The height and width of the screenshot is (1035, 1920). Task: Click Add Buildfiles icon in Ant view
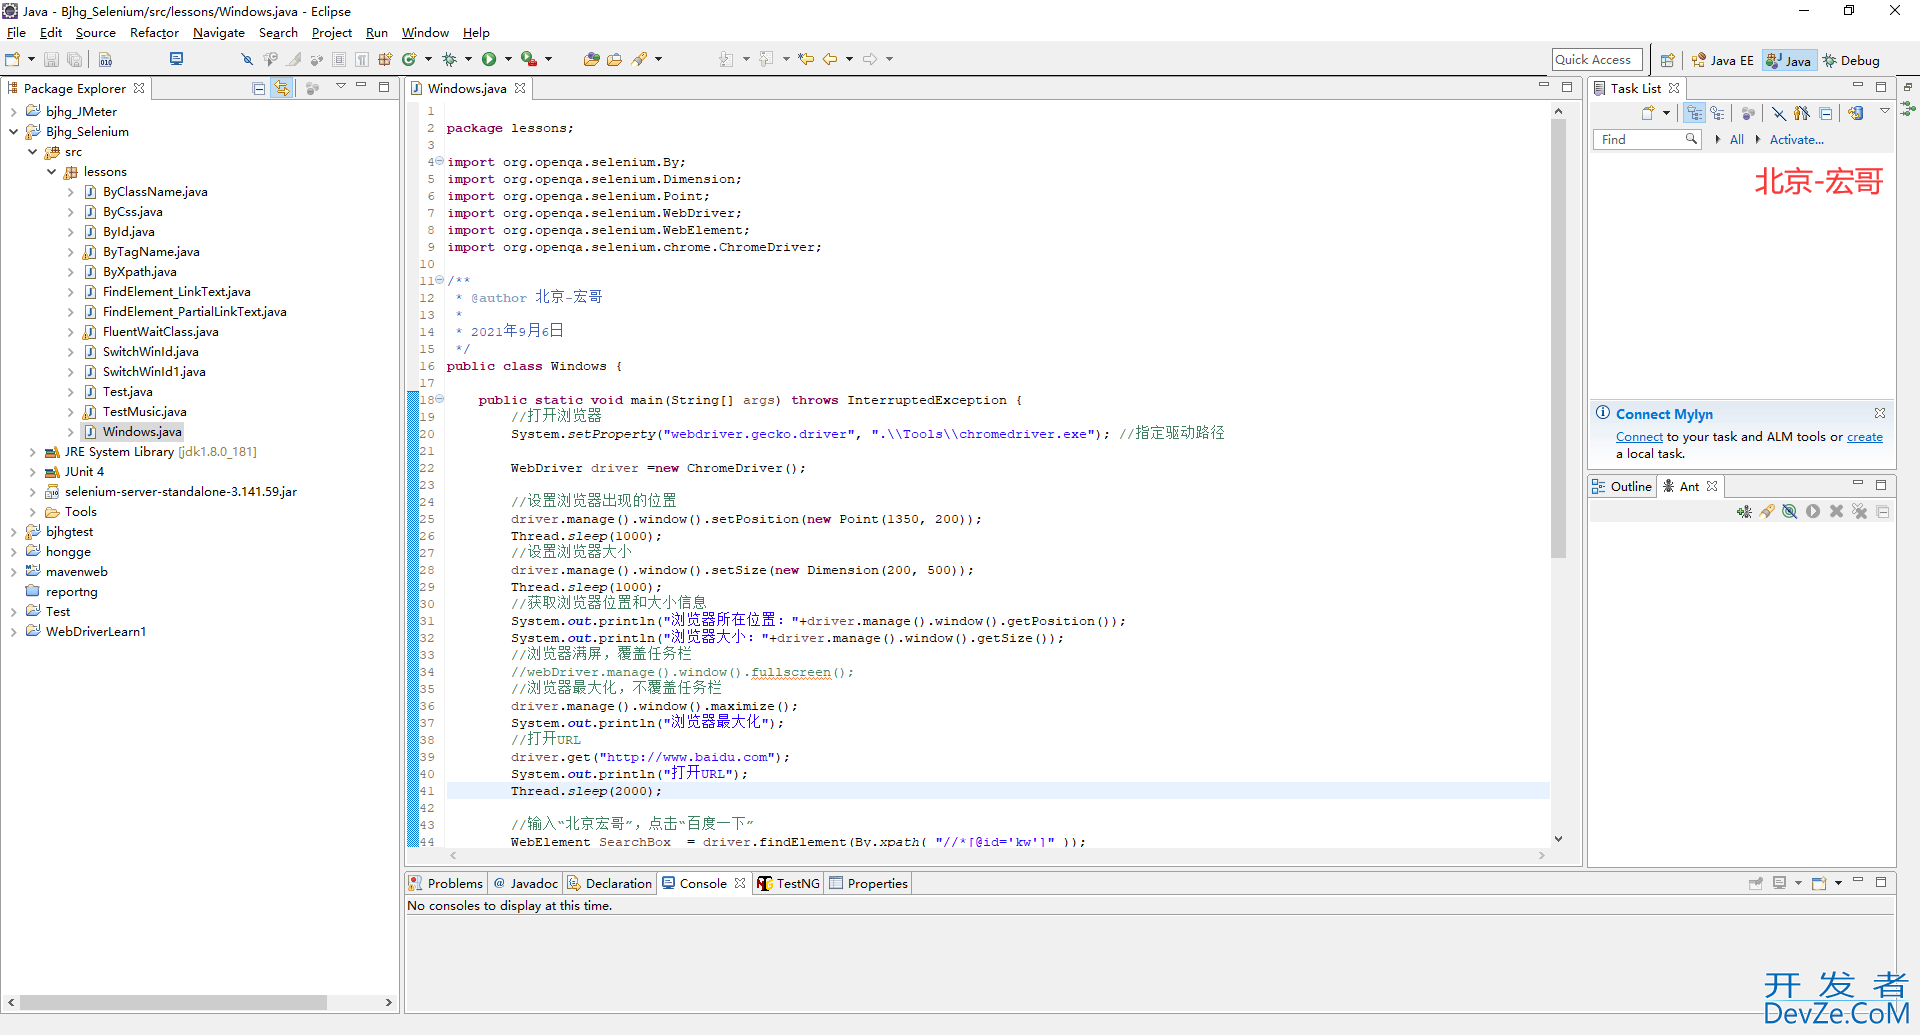pyautogui.click(x=1744, y=511)
